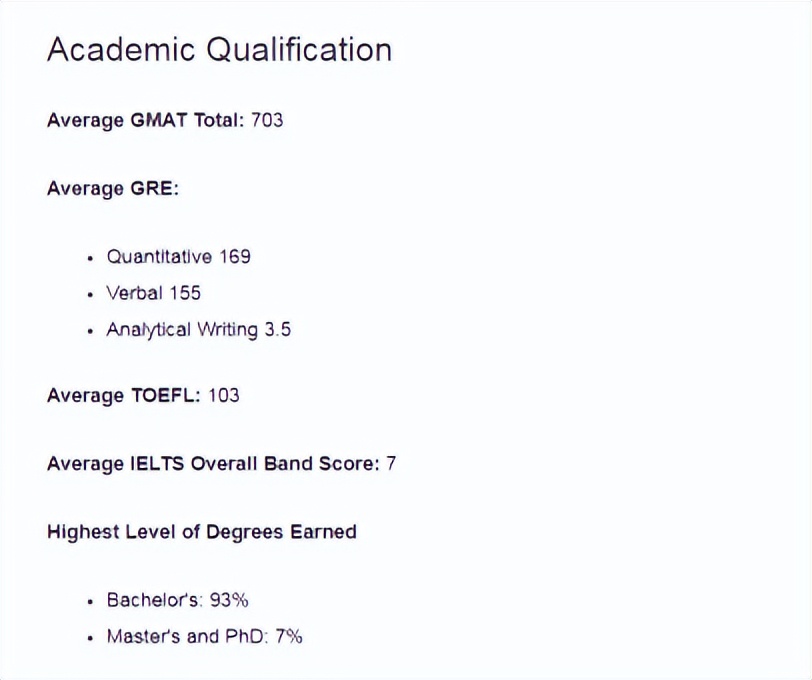The width and height of the screenshot is (812, 680).
Task: Click the bullet point before "Quantitative"
Action: 90,258
